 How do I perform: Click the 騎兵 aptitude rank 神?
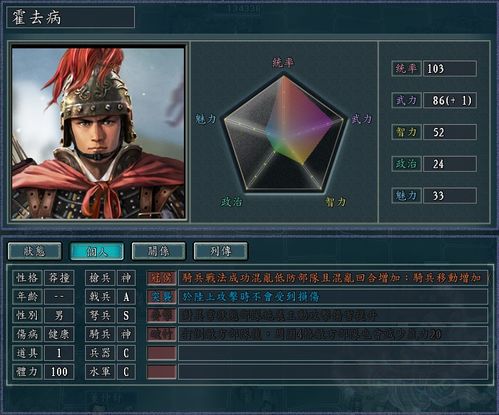click(x=126, y=334)
